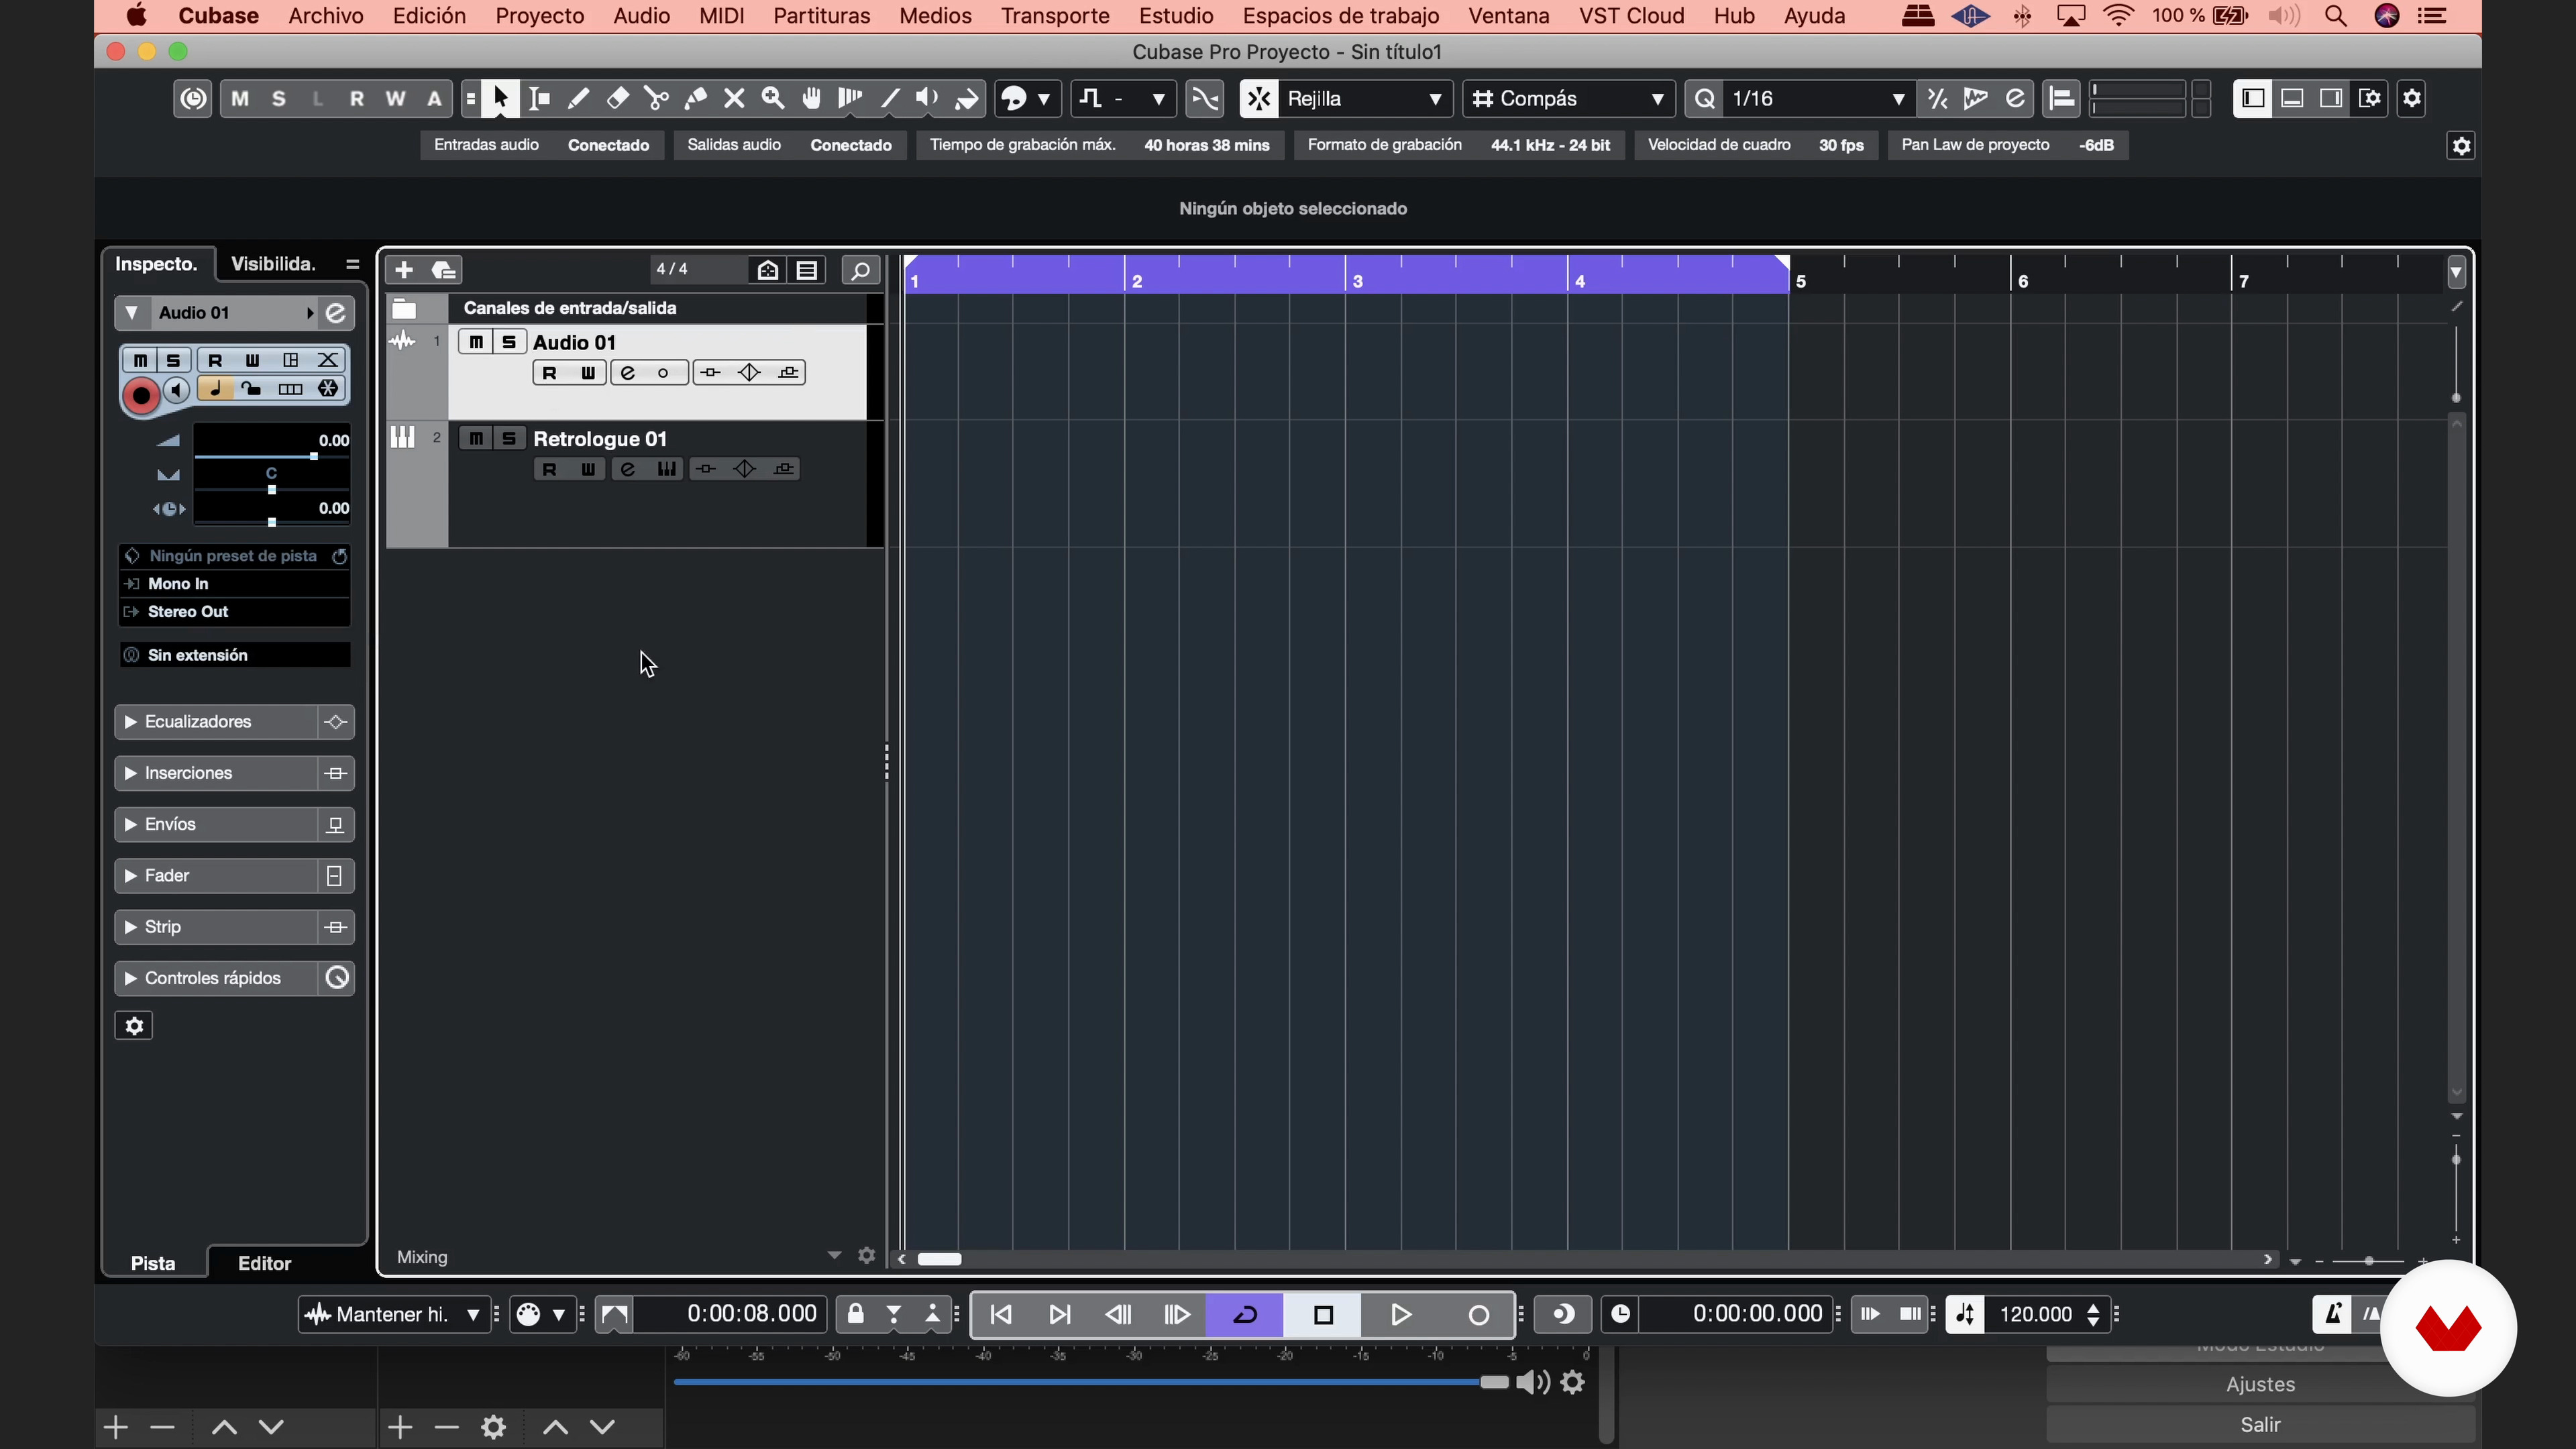Toggle the metronome click button
This screenshot has height=1449, width=2576.
(x=2333, y=1314)
